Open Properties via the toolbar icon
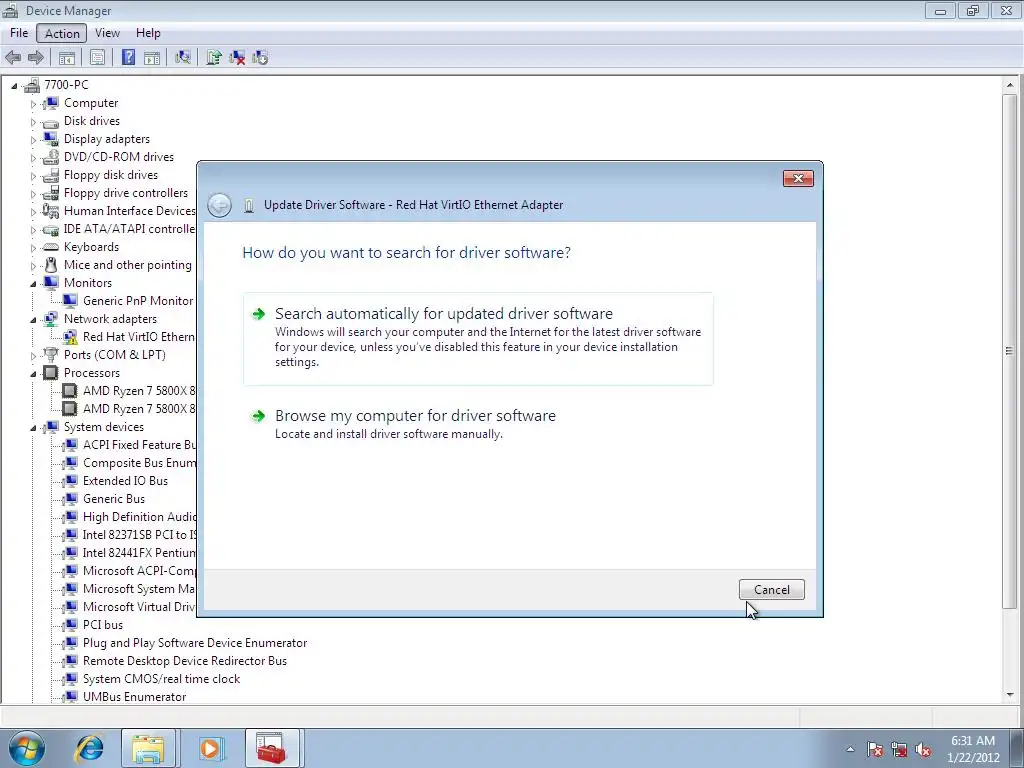The image size is (1024, 768). click(97, 57)
